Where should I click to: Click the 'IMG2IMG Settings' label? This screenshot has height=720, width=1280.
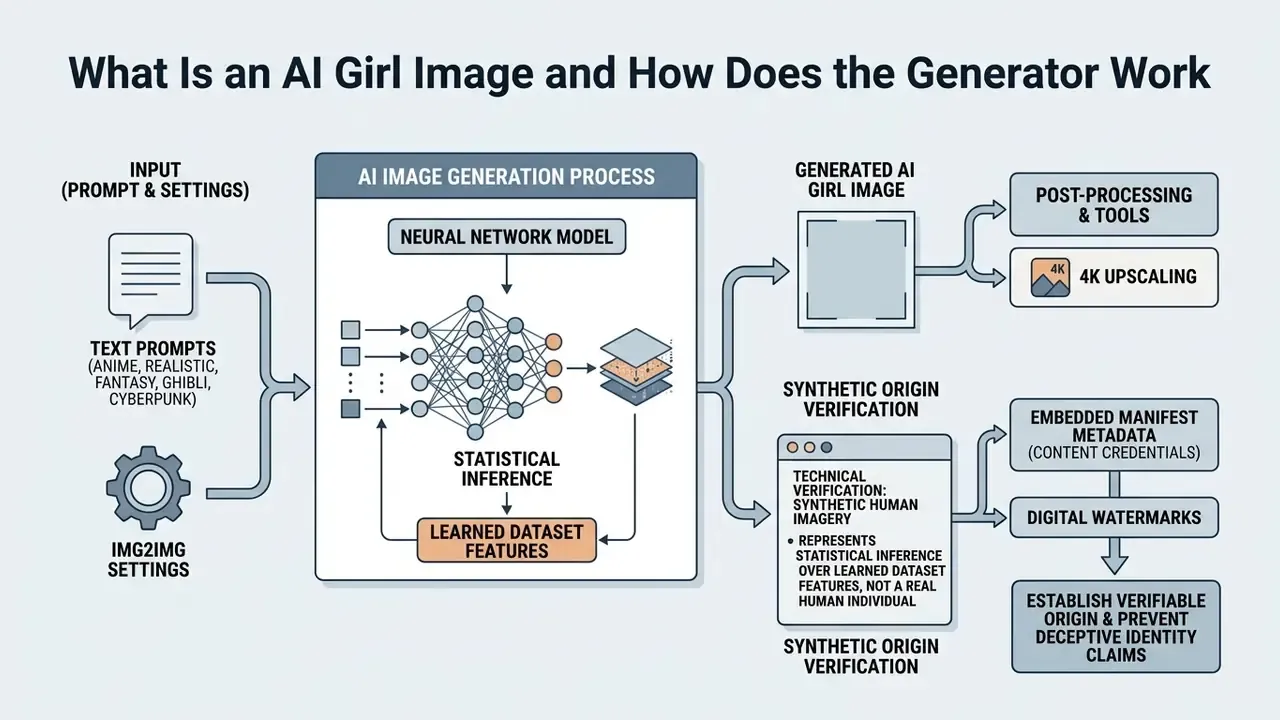click(149, 558)
